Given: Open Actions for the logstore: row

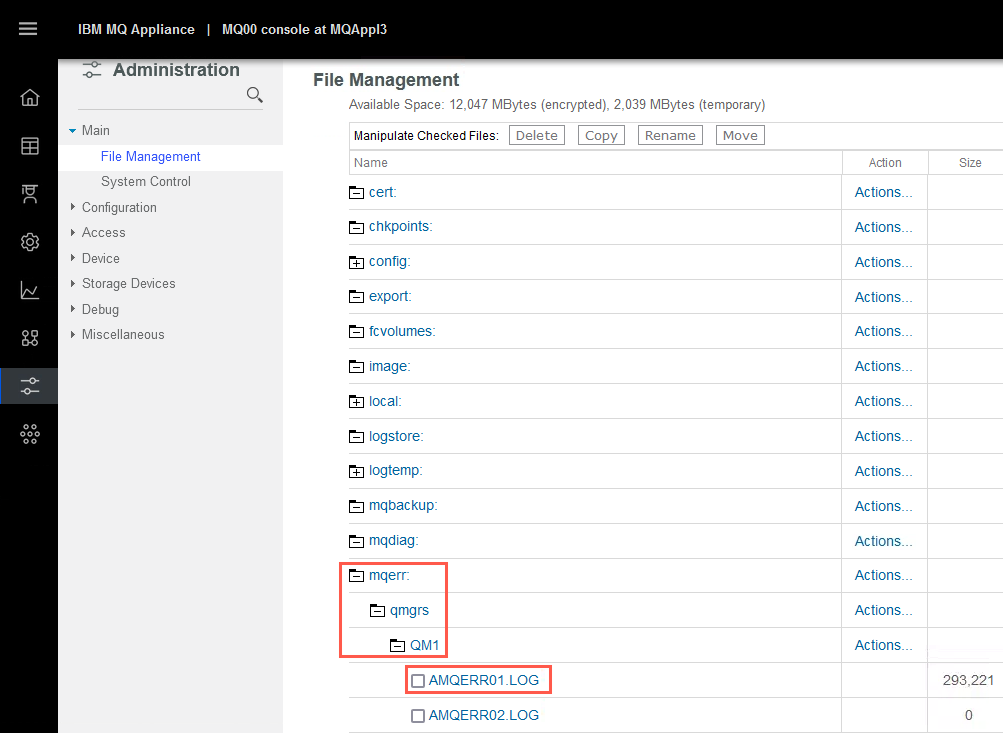Looking at the screenshot, I should tap(883, 436).
